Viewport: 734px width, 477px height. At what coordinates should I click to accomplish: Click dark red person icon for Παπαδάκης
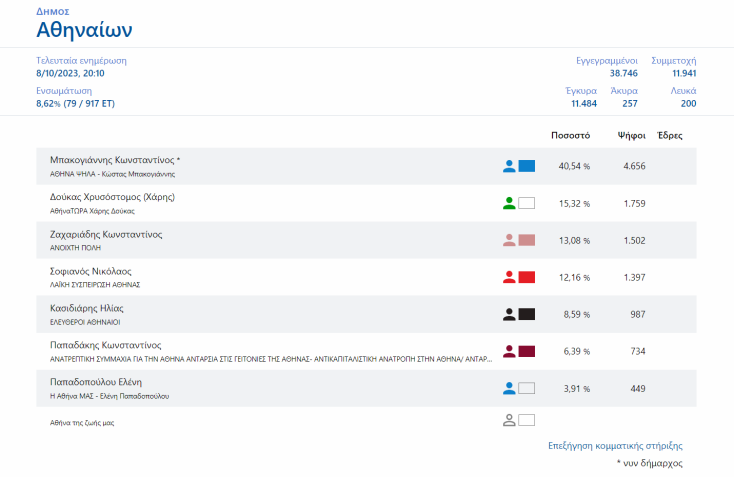tap(509, 351)
